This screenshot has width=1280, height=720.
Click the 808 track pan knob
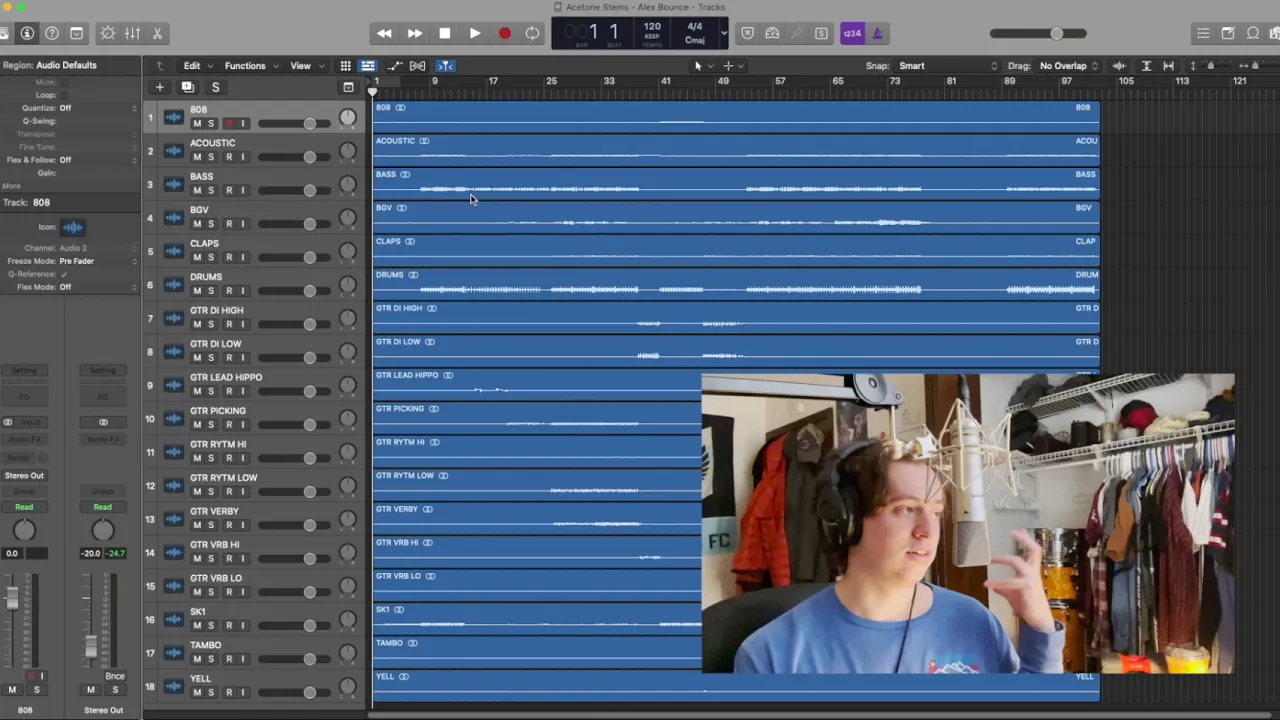[347, 118]
